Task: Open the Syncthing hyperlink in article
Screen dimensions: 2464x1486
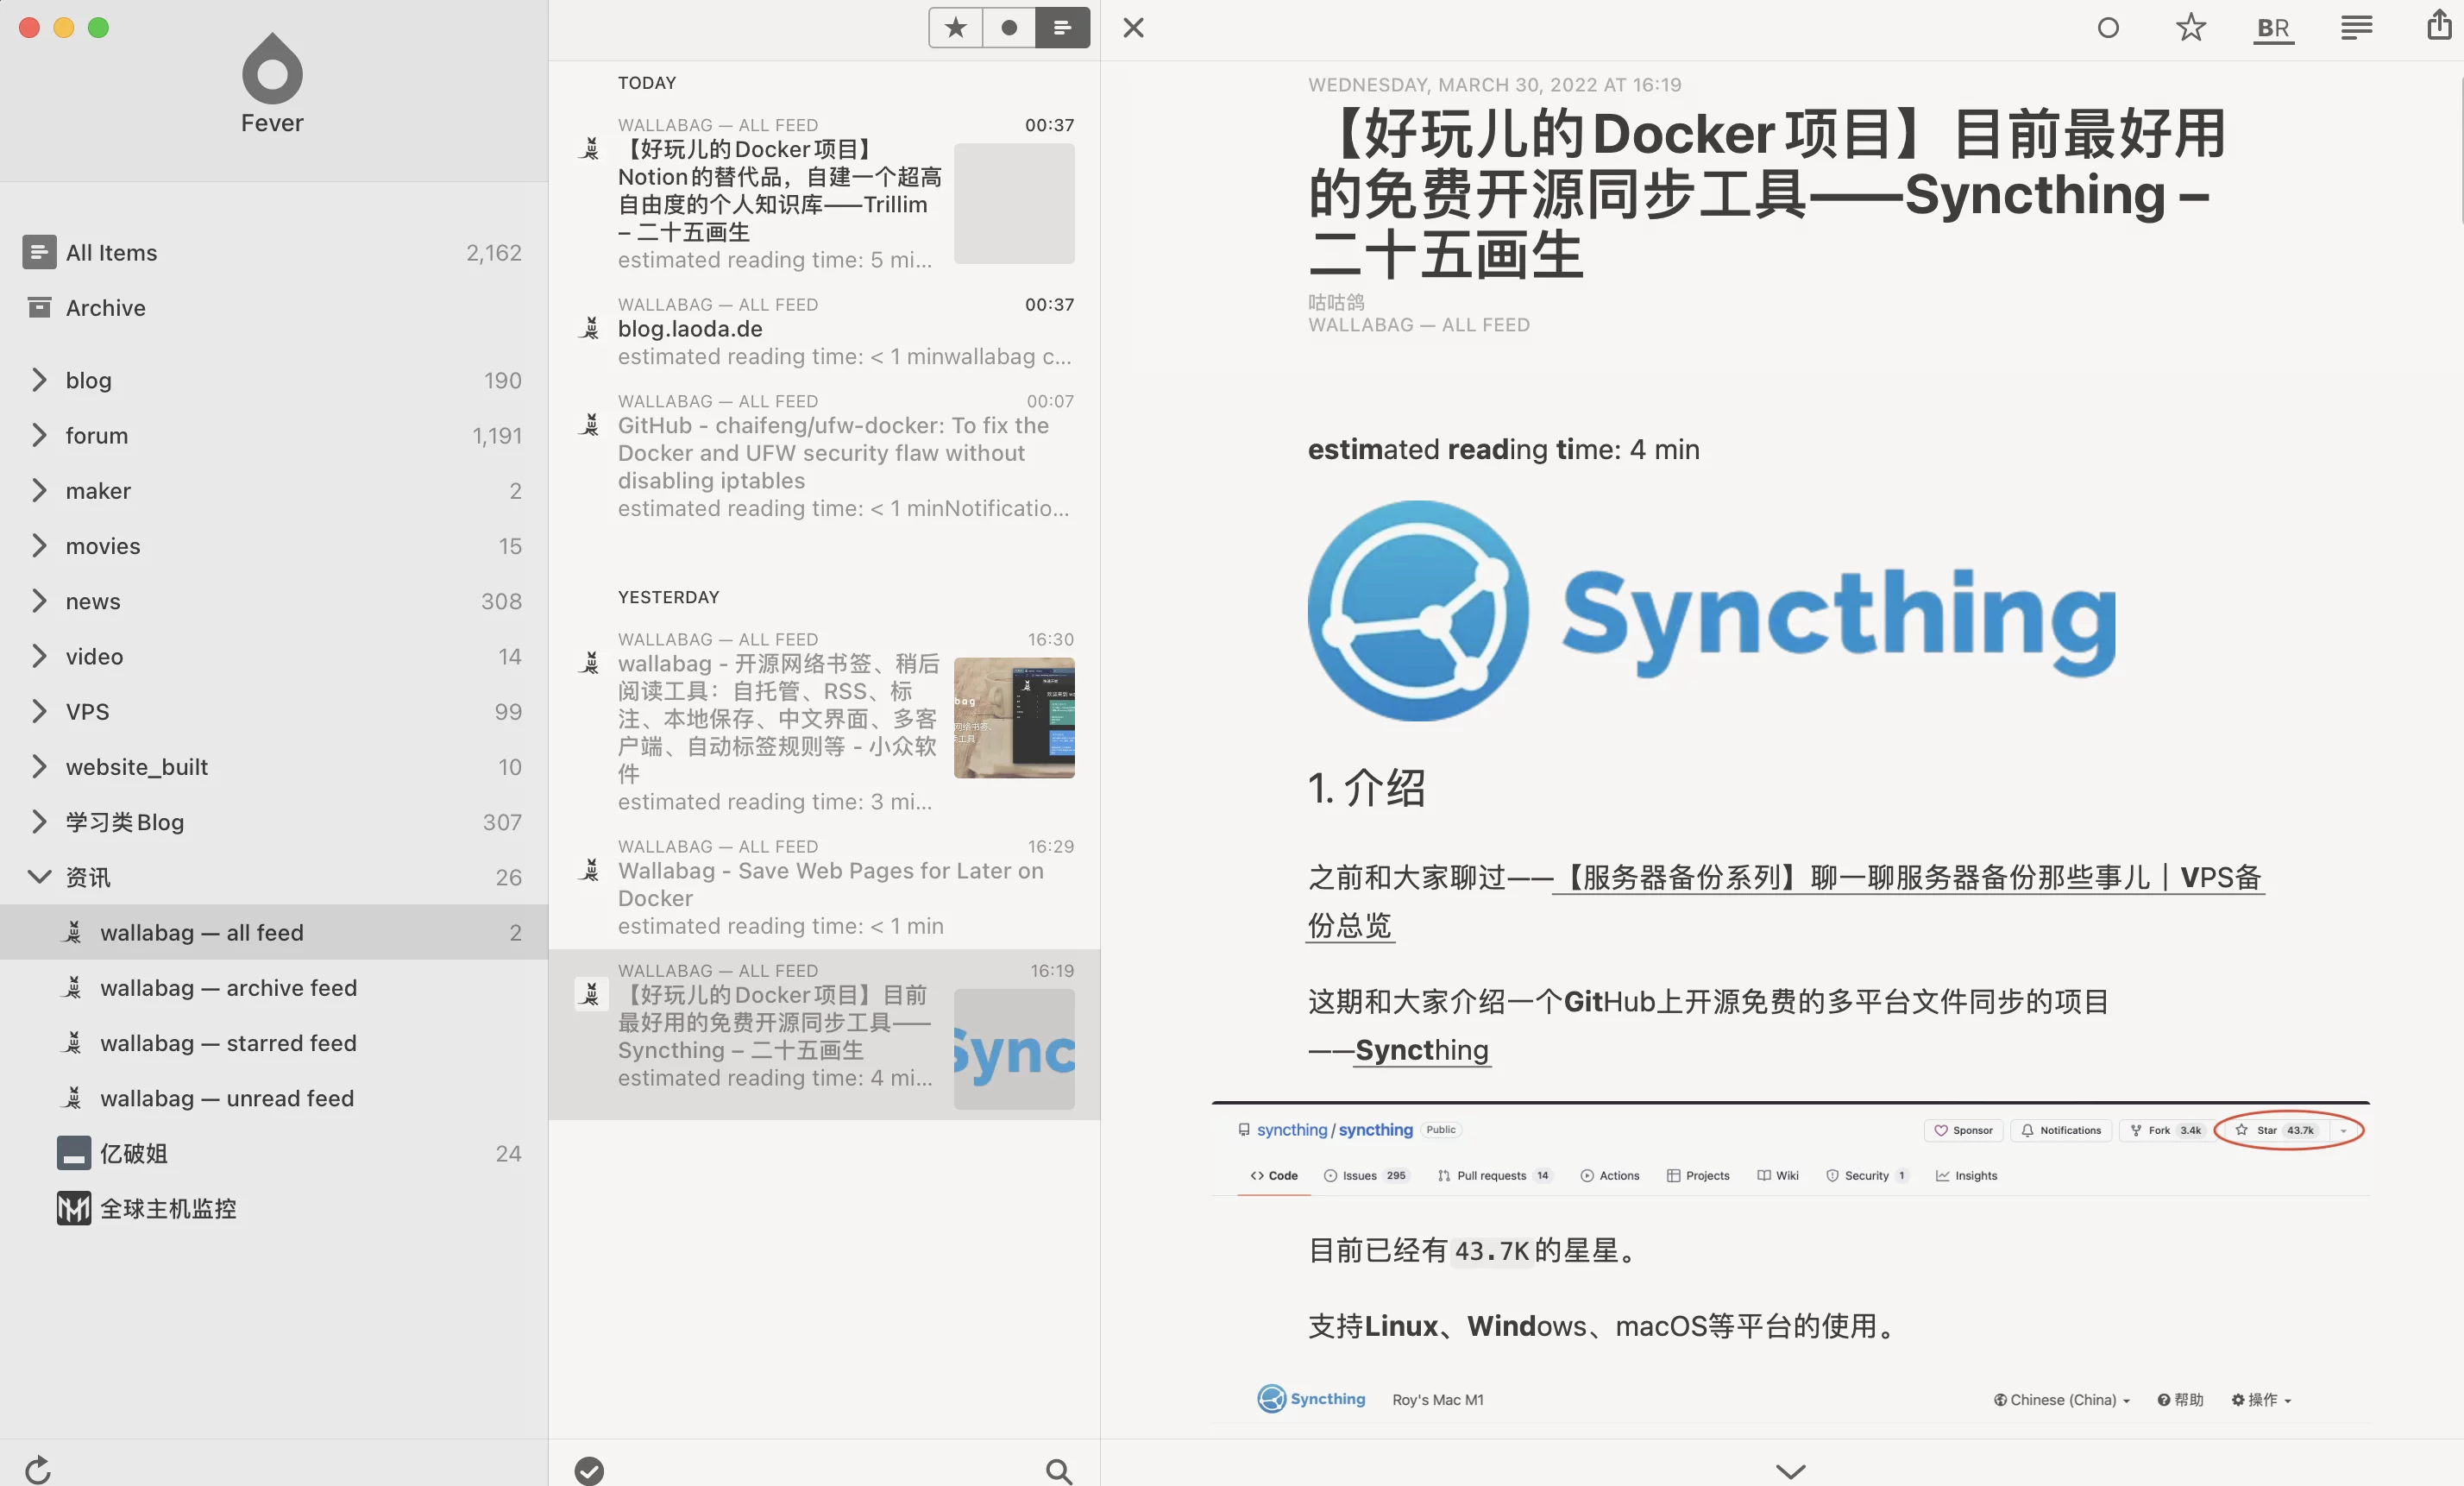Action: coord(1421,1050)
